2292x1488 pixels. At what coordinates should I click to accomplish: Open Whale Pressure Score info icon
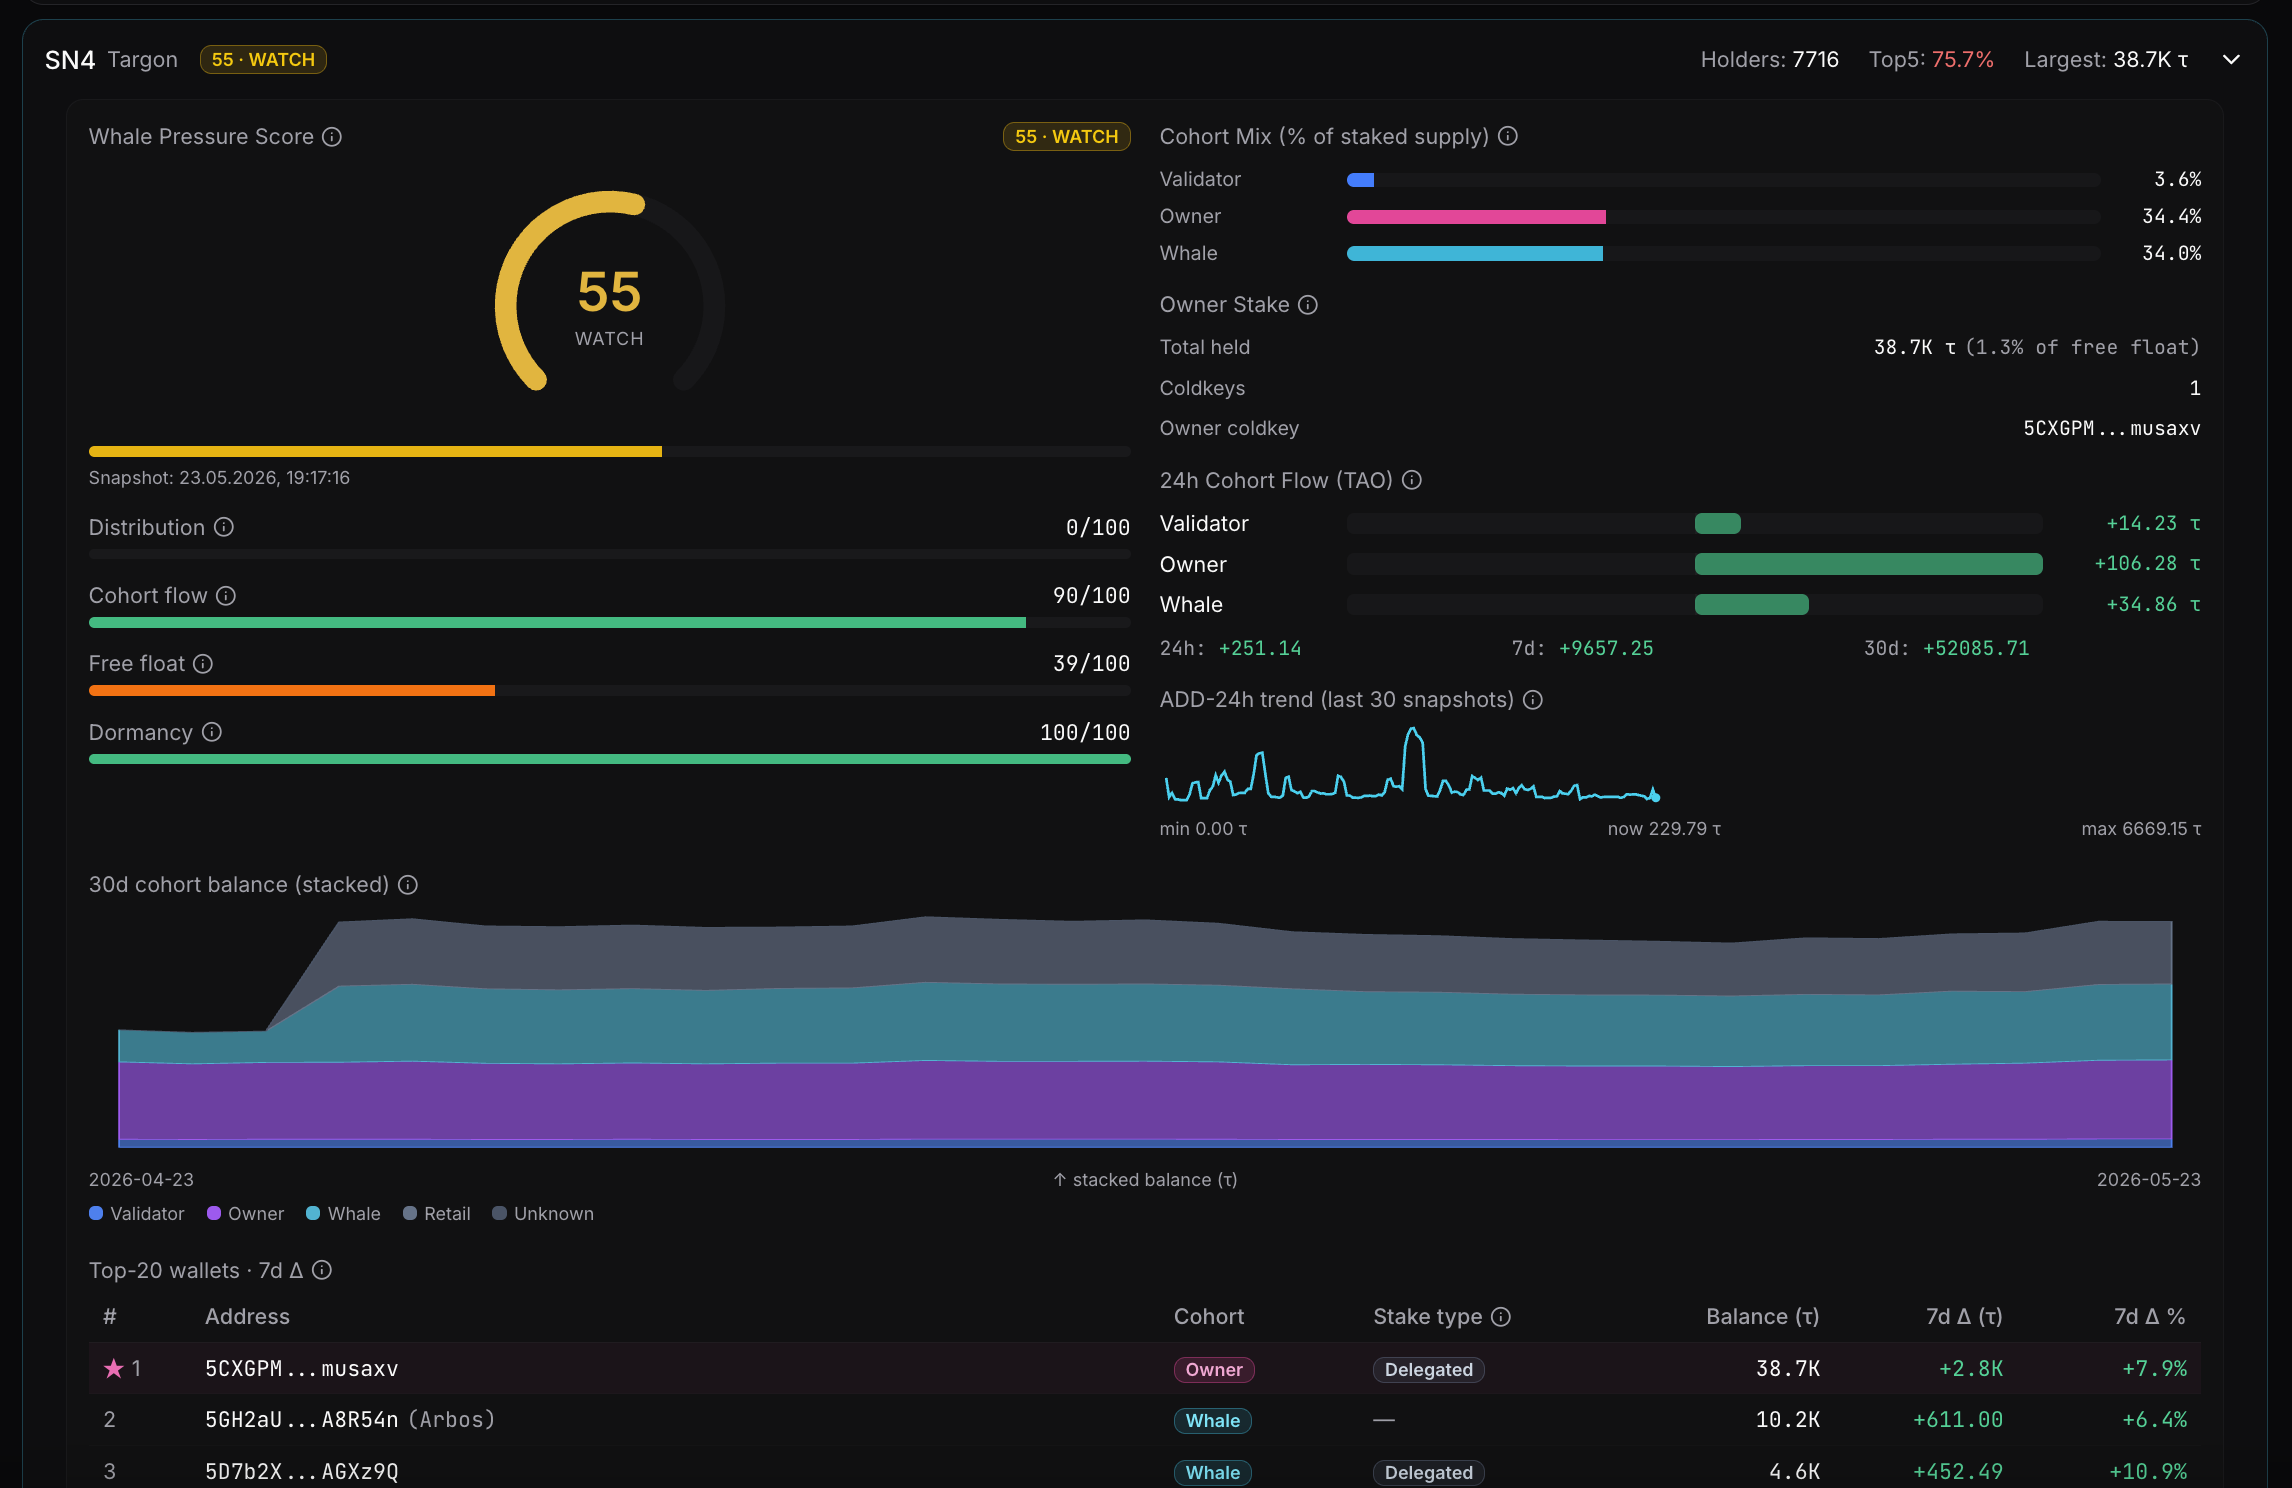(332, 137)
